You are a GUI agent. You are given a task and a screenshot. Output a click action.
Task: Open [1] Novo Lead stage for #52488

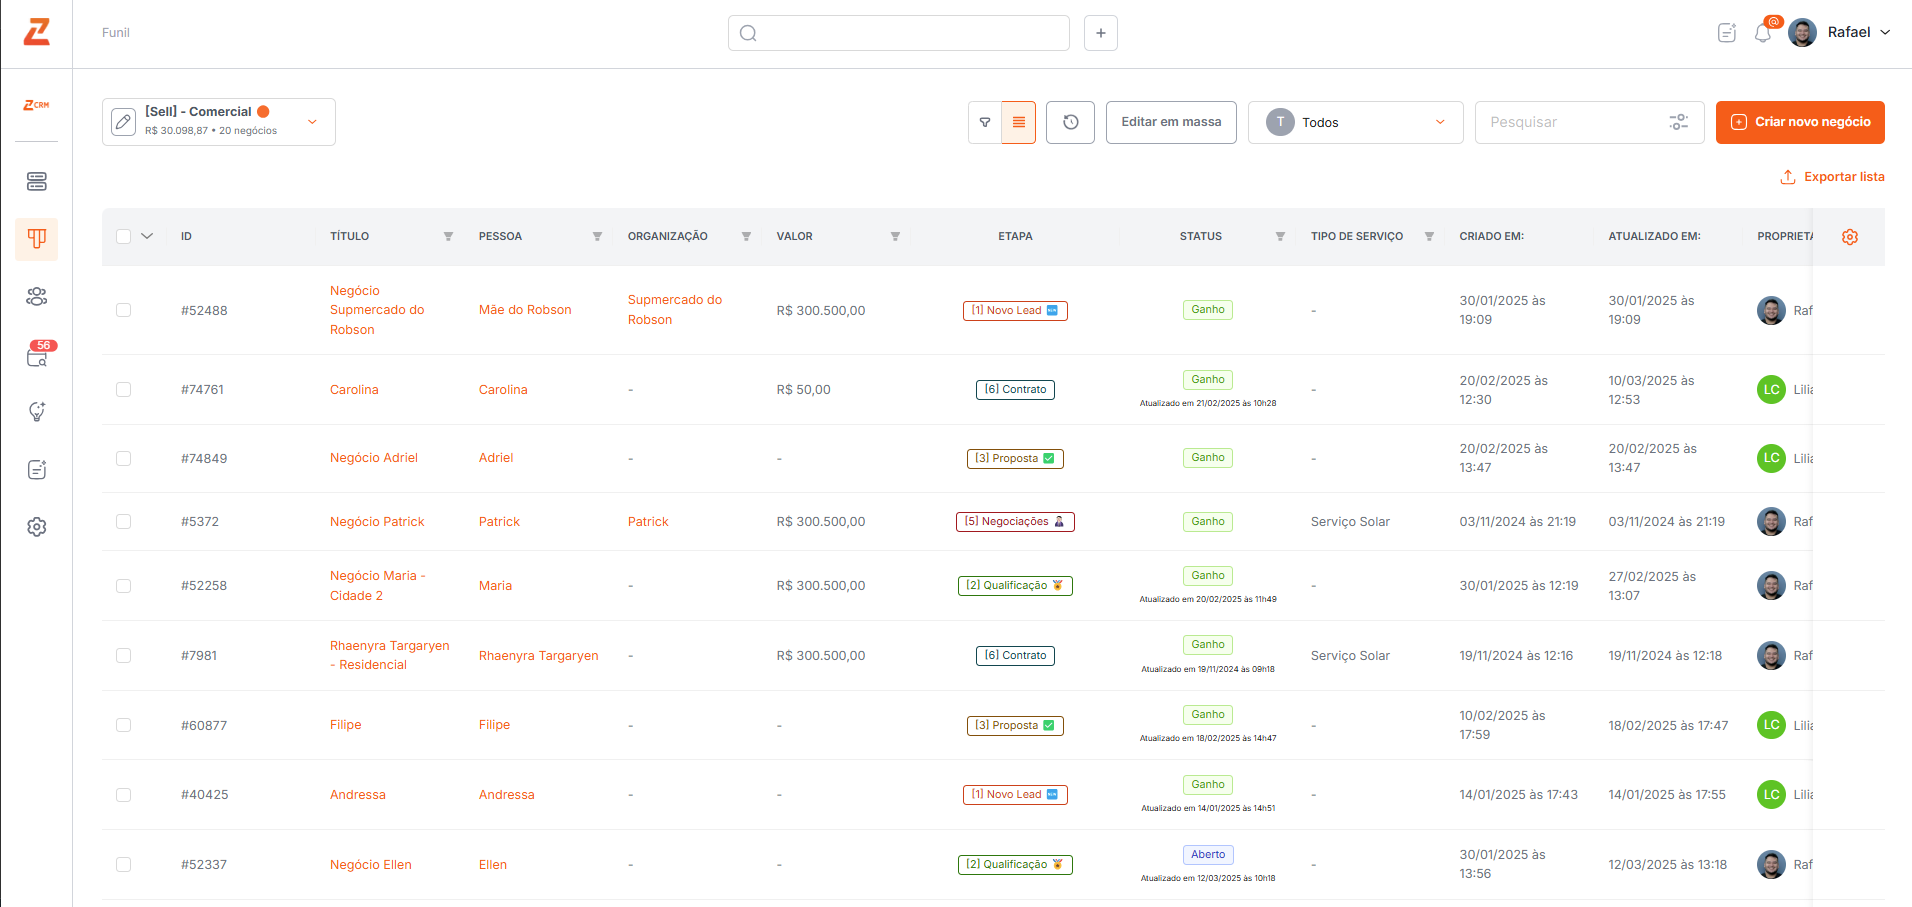[1015, 311]
